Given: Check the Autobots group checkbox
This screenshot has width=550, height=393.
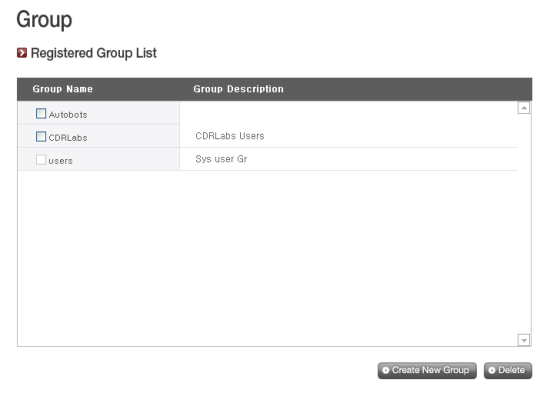Looking at the screenshot, I should pos(41,113).
